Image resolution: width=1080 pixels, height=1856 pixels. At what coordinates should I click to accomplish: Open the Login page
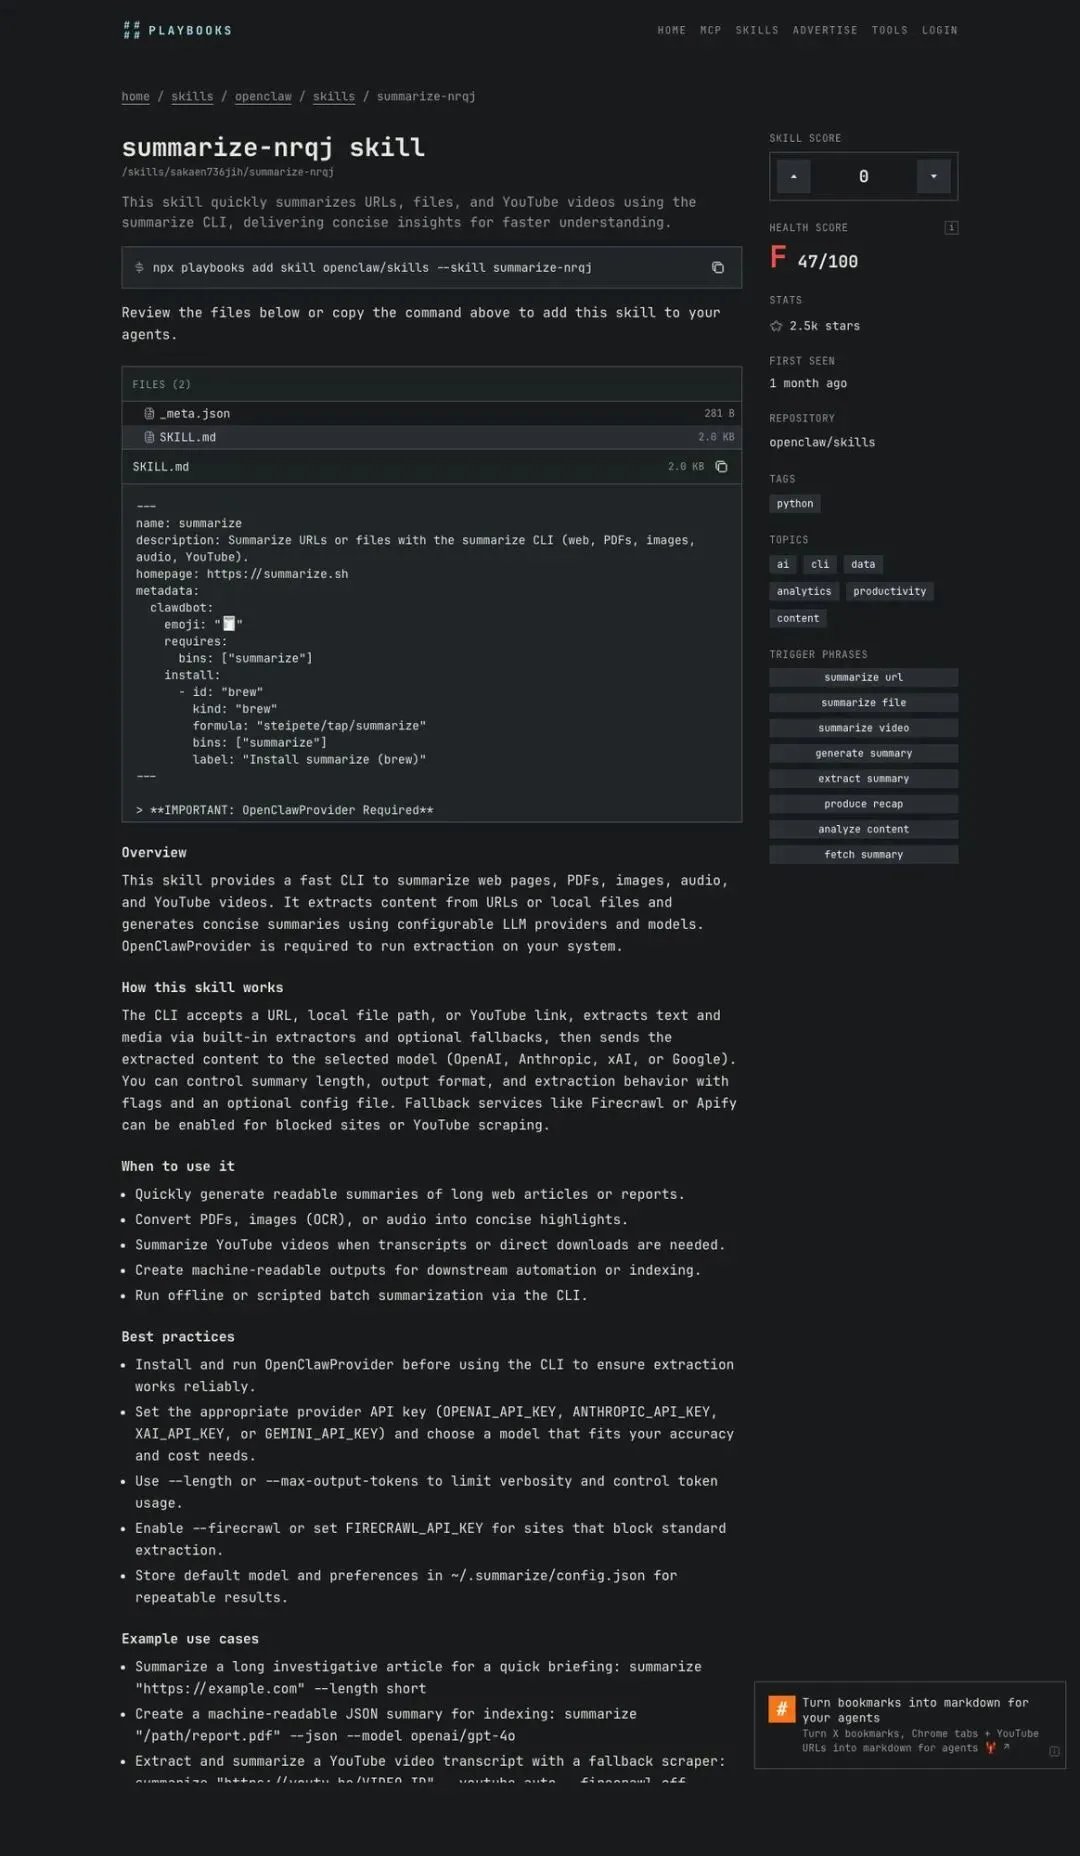(x=939, y=30)
